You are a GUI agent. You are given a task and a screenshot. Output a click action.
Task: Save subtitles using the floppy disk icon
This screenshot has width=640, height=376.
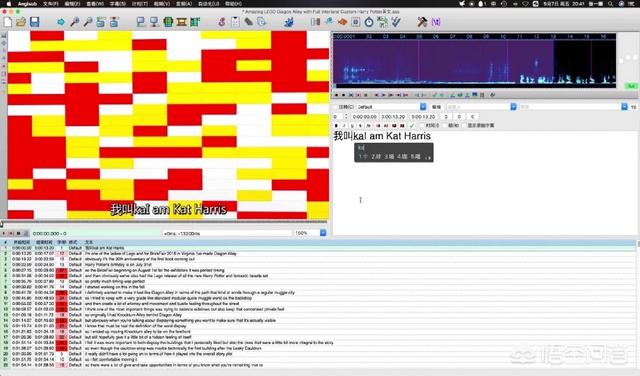pos(35,22)
